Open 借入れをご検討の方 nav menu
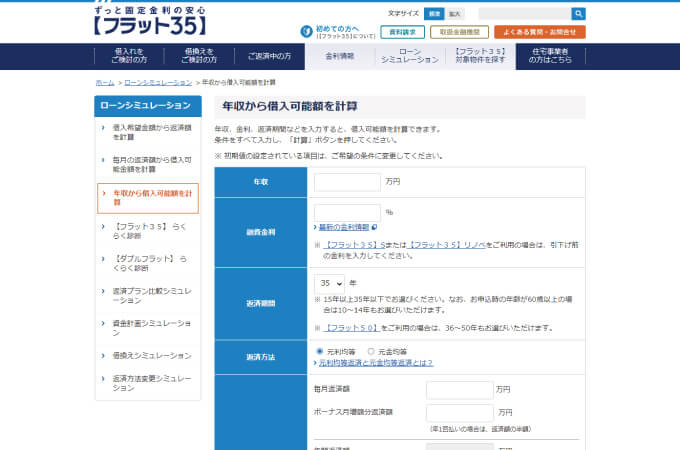This screenshot has width=680, height=450. (x=129, y=56)
